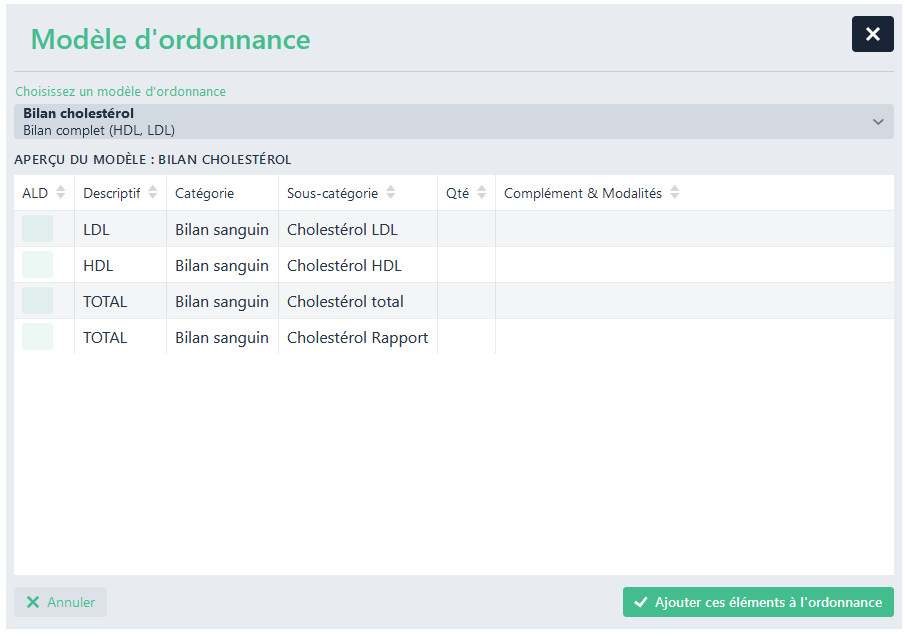
Task: Click Annuler to cancel
Action: click(x=60, y=602)
